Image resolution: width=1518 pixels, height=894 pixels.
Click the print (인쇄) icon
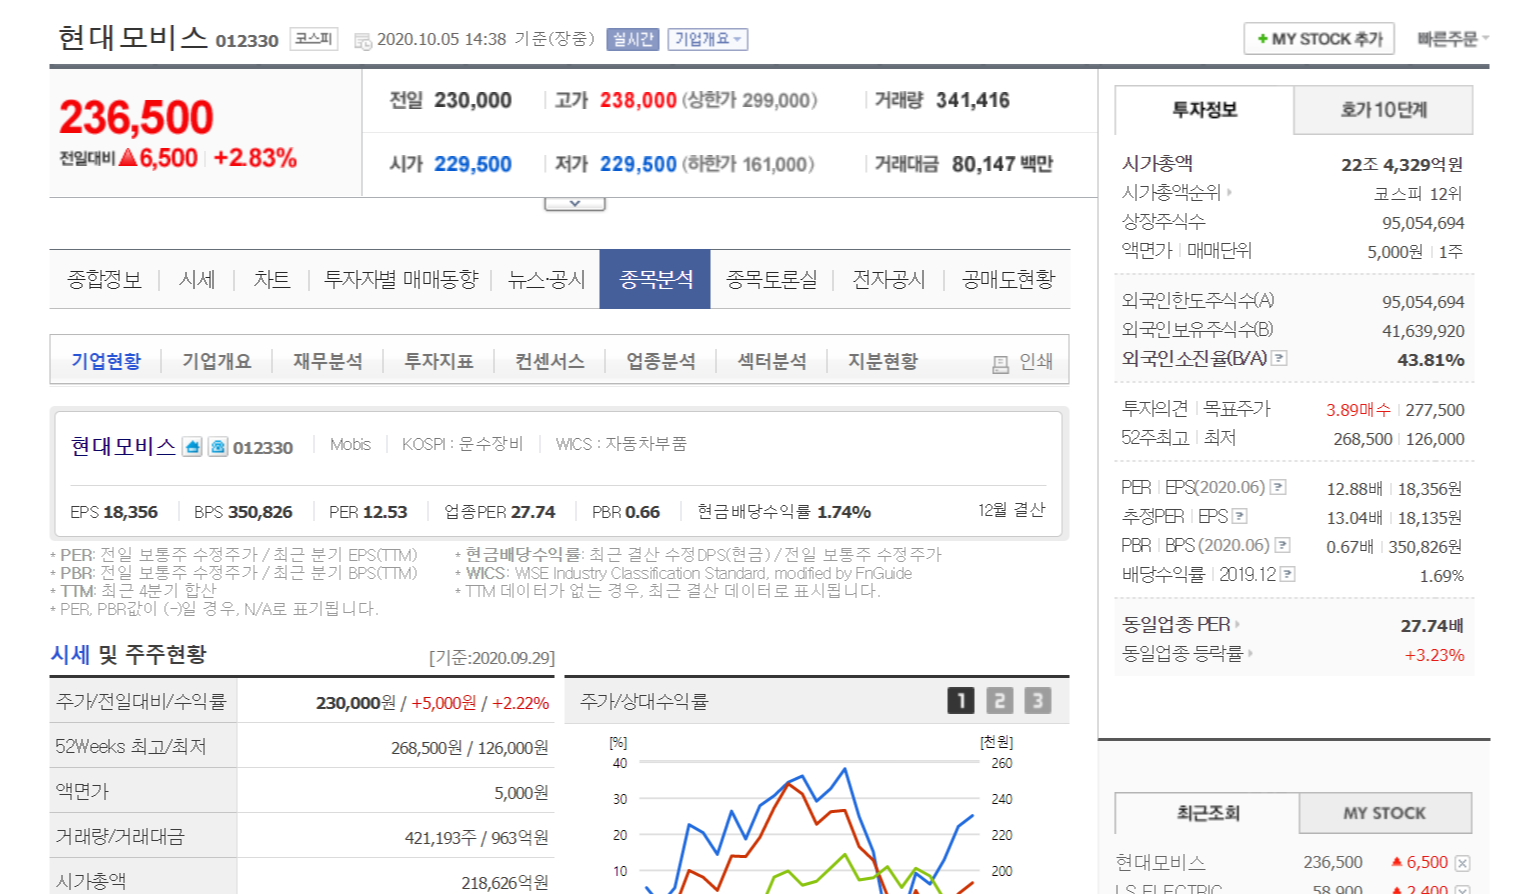coord(1000,363)
